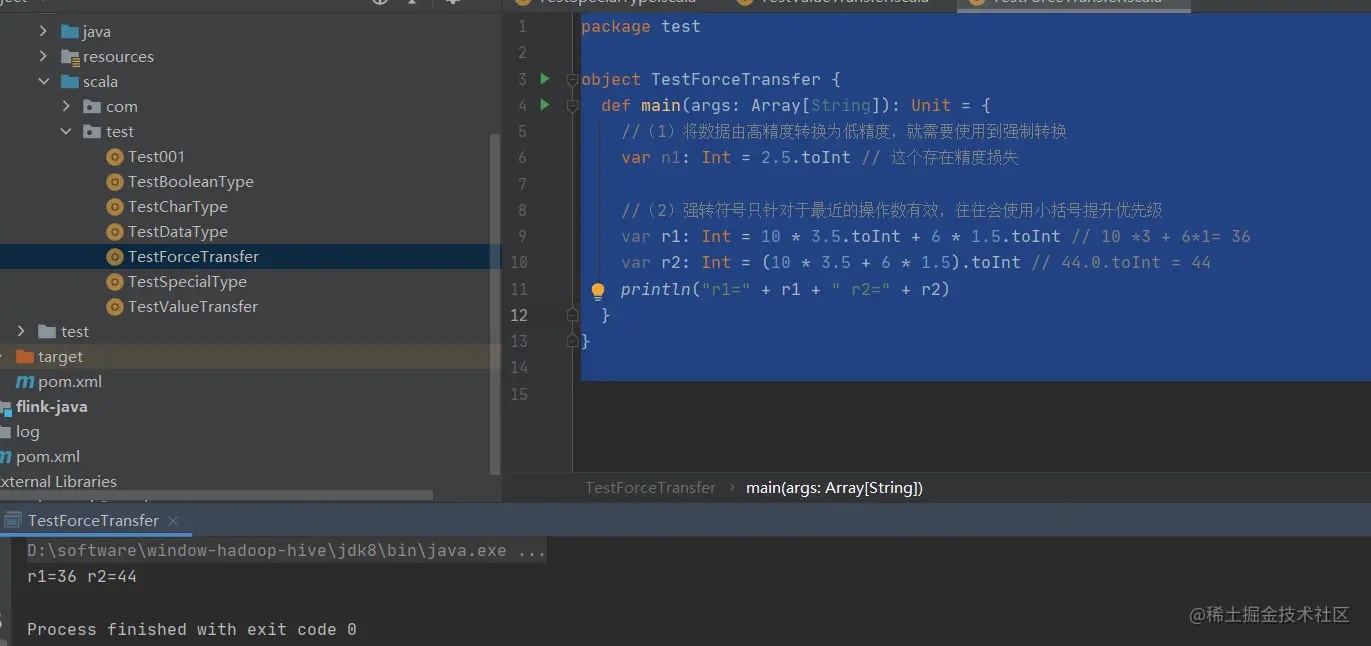Select TestDataType in the project tree
This screenshot has width=1371, height=646.
(x=177, y=231)
